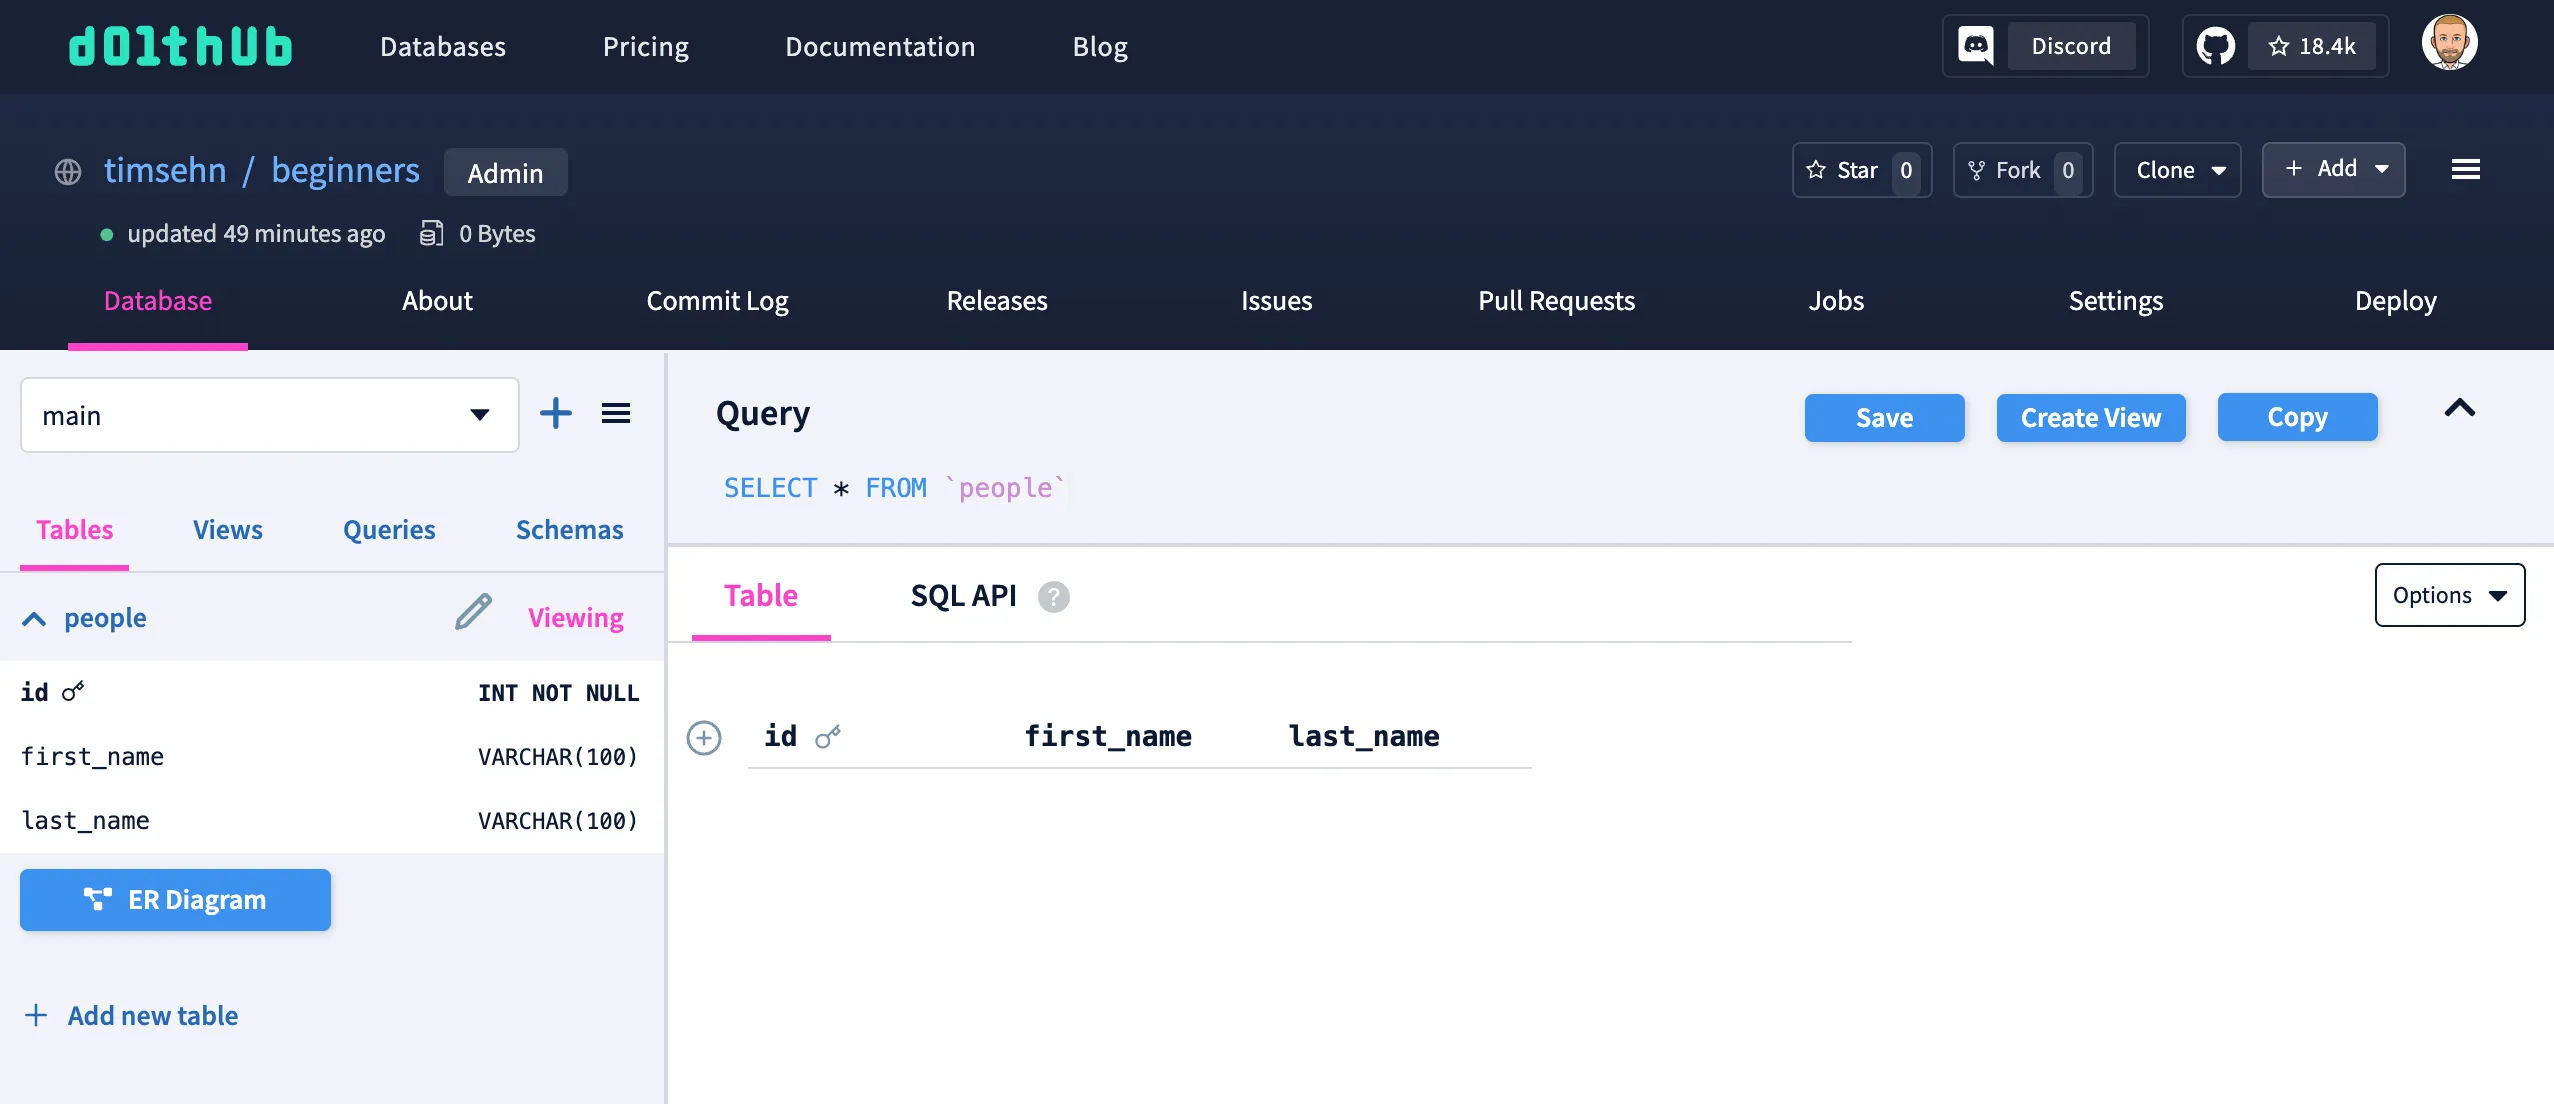Switch to the SQL API tab

[962, 595]
